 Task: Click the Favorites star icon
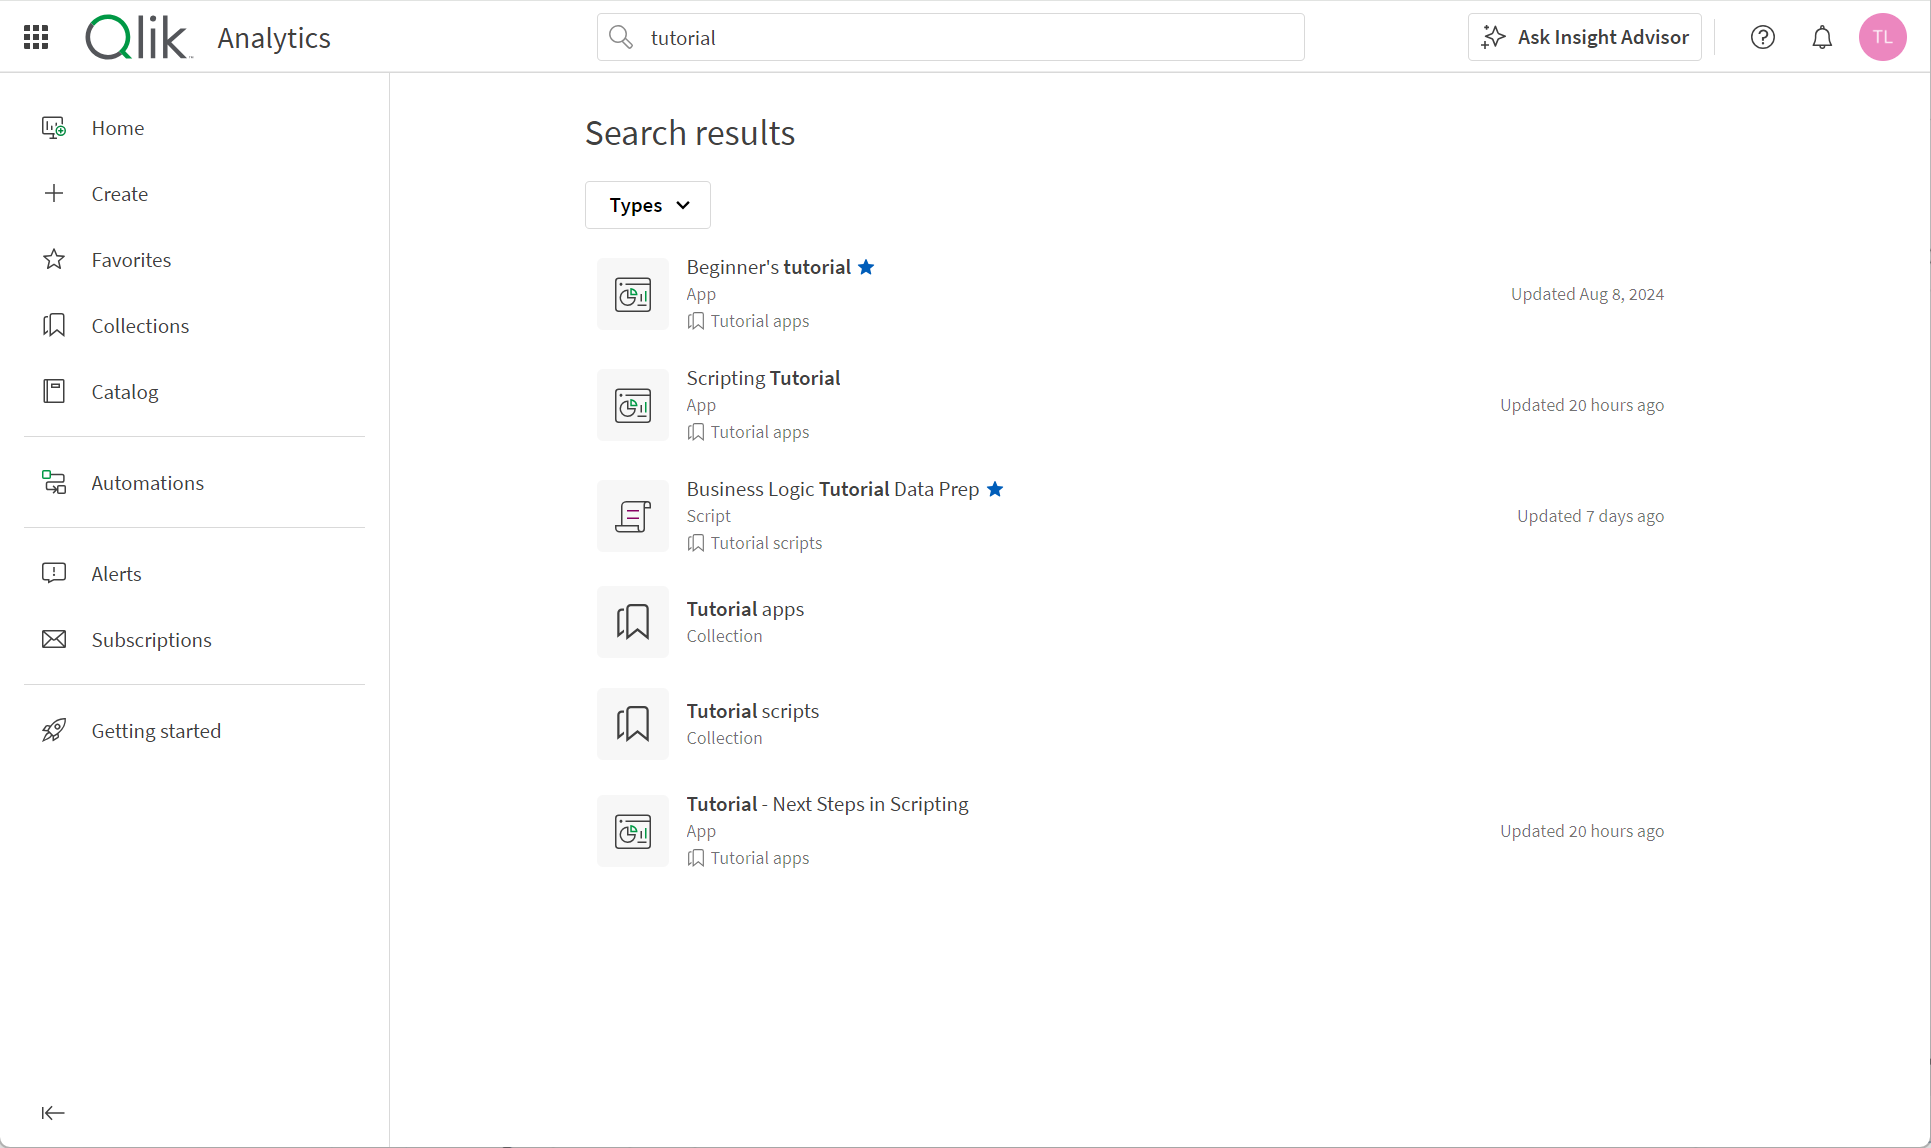[55, 260]
